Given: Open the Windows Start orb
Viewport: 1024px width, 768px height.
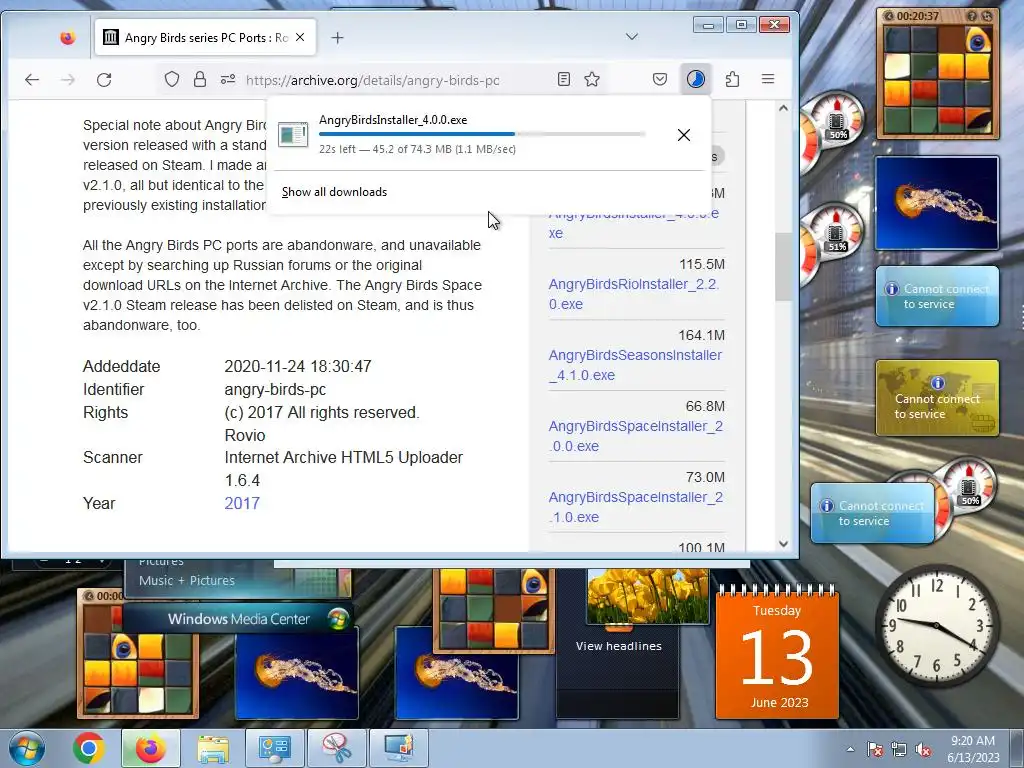Looking at the screenshot, I should click(x=27, y=748).
